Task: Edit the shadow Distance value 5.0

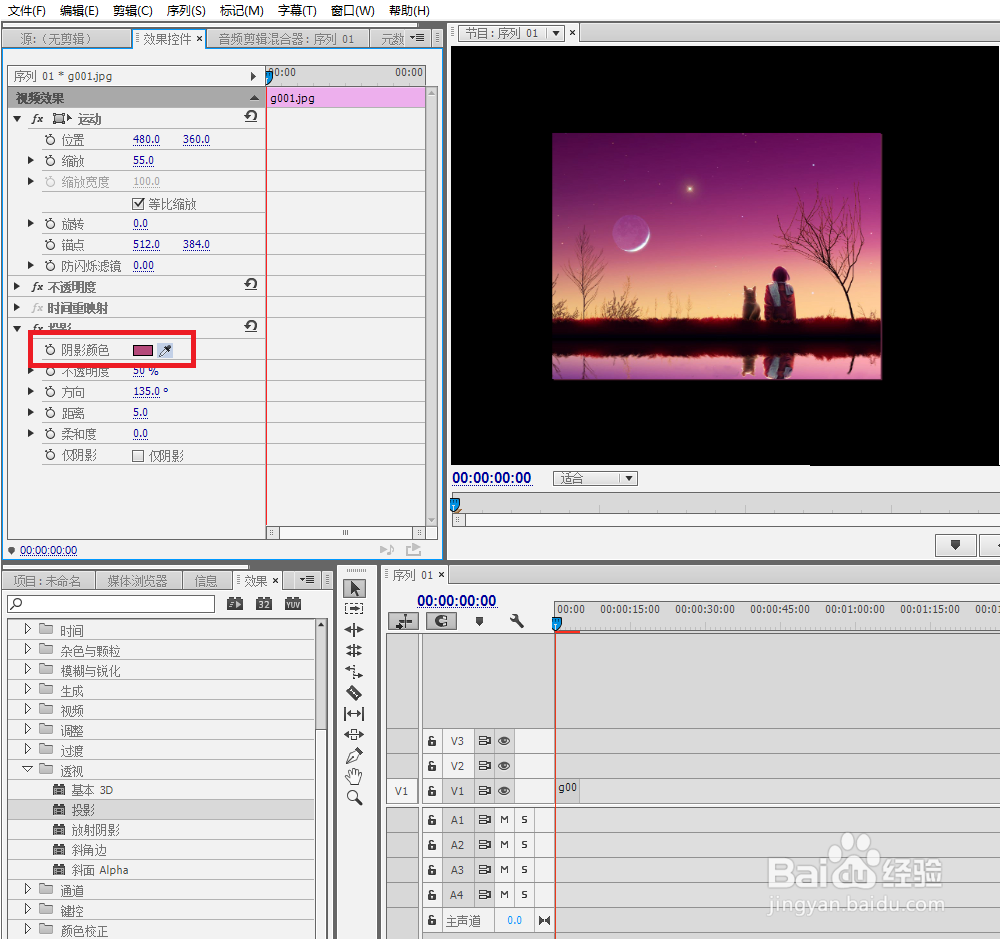Action: (x=140, y=413)
